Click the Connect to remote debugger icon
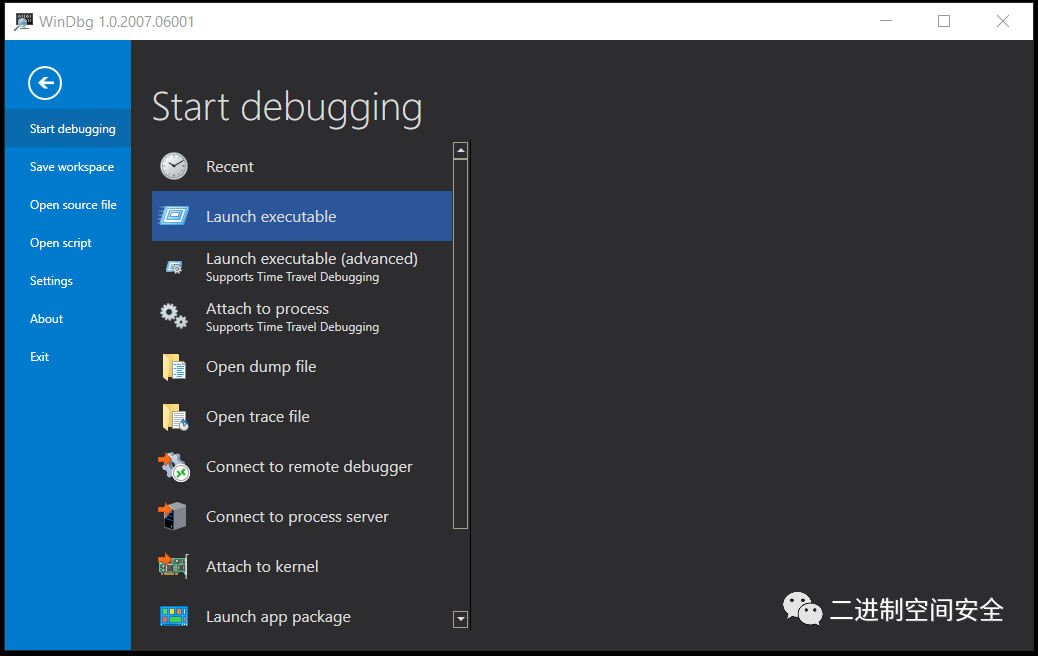This screenshot has height=656, width=1038. coord(174,467)
